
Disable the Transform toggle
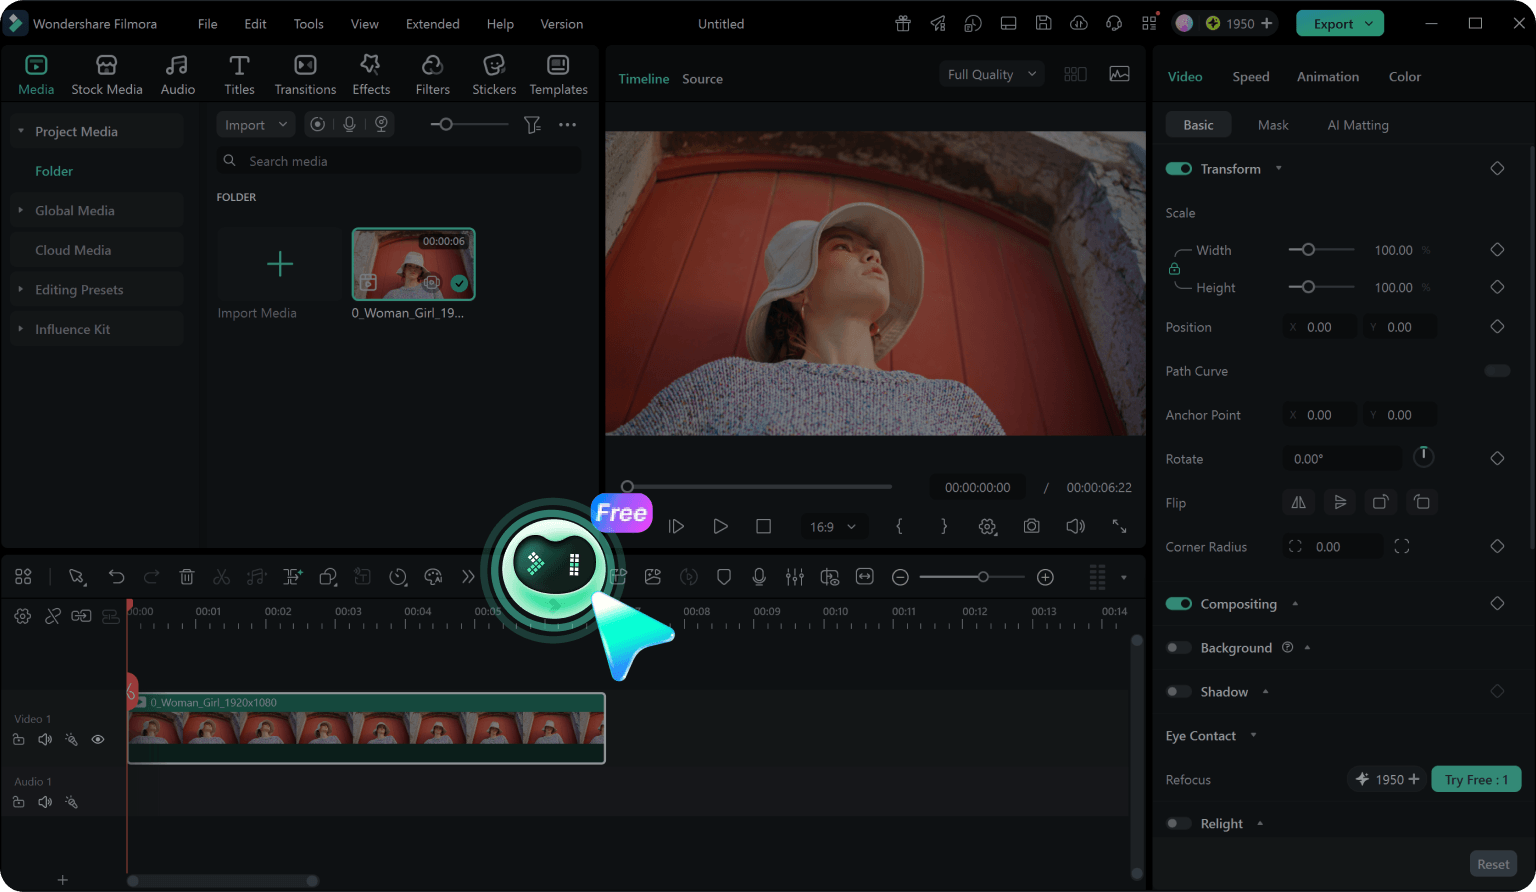(x=1179, y=169)
